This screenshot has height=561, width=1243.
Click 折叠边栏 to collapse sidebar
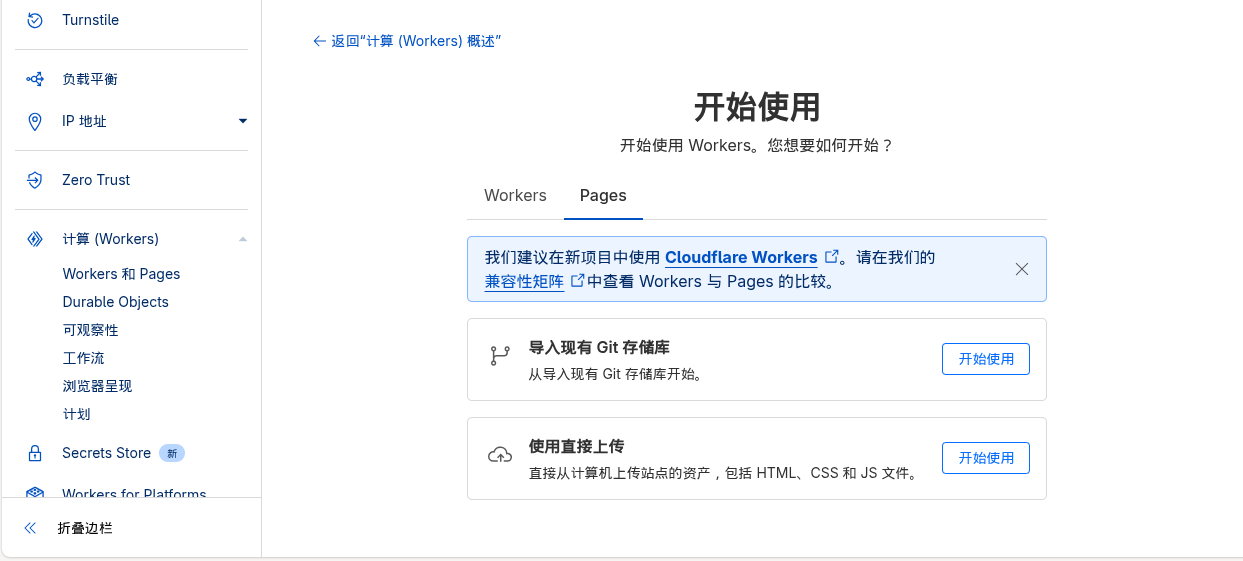(x=85, y=528)
